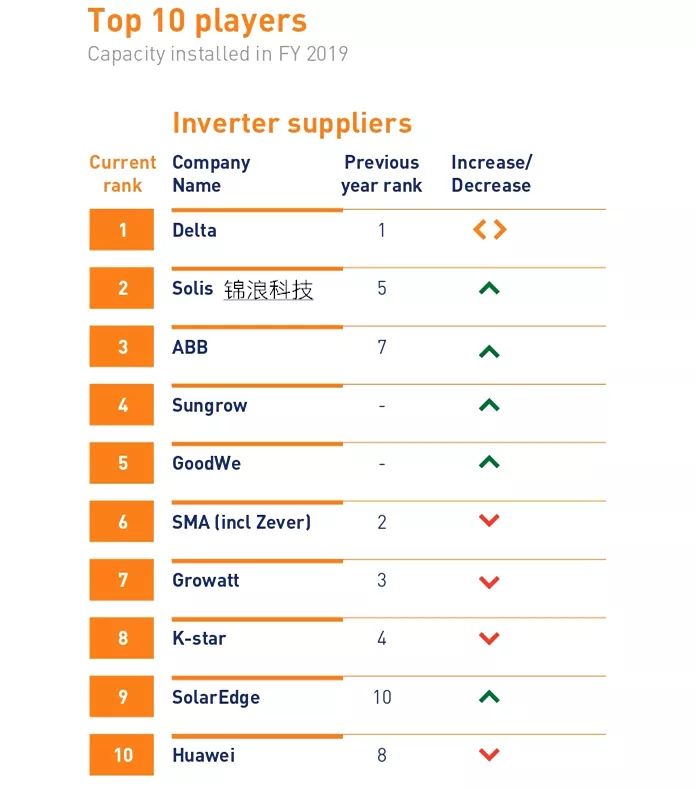The image size is (696, 789).
Task: Click the Chinese text 锦浪科技 link
Action: tap(268, 290)
